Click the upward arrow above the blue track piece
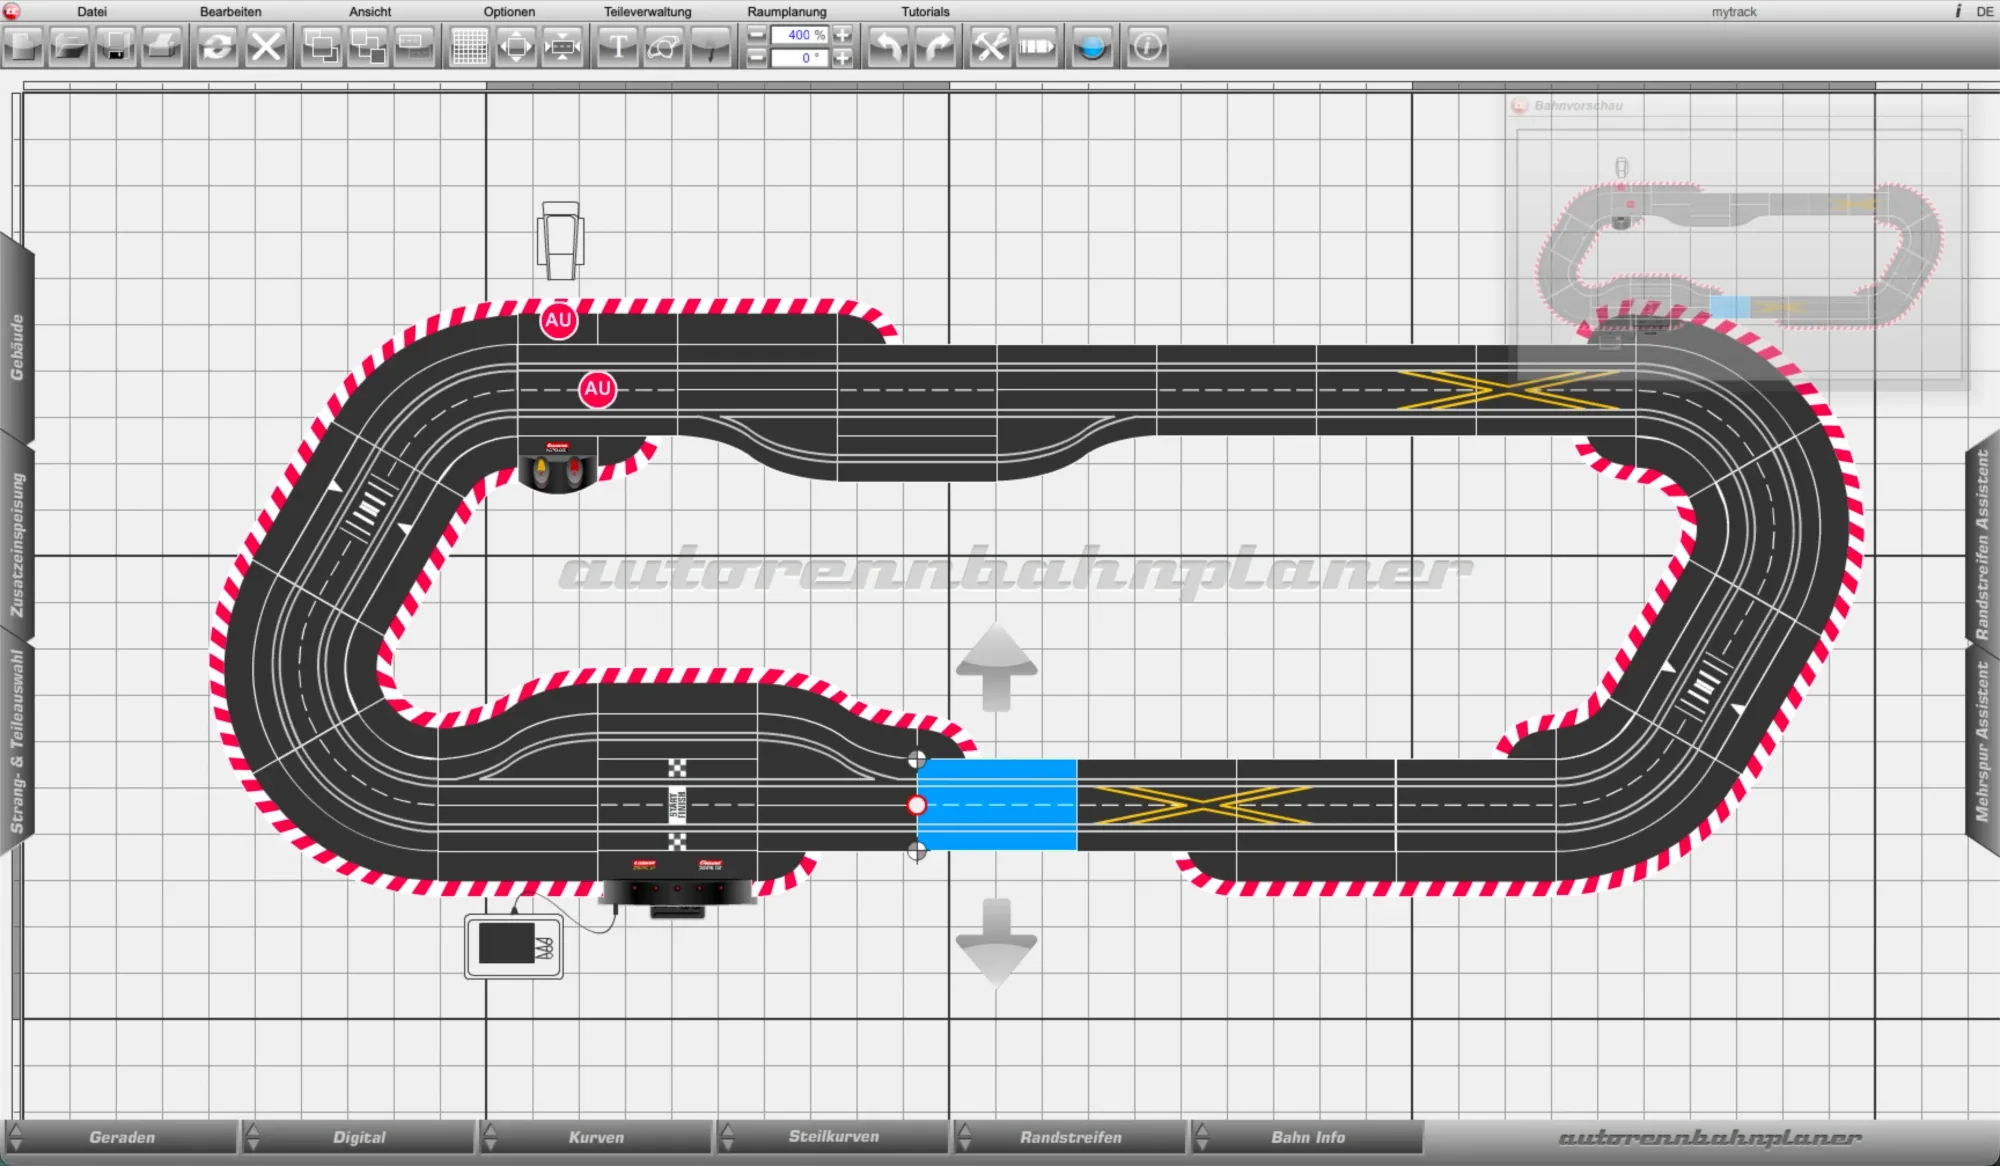The width and height of the screenshot is (2000, 1166). [x=996, y=667]
